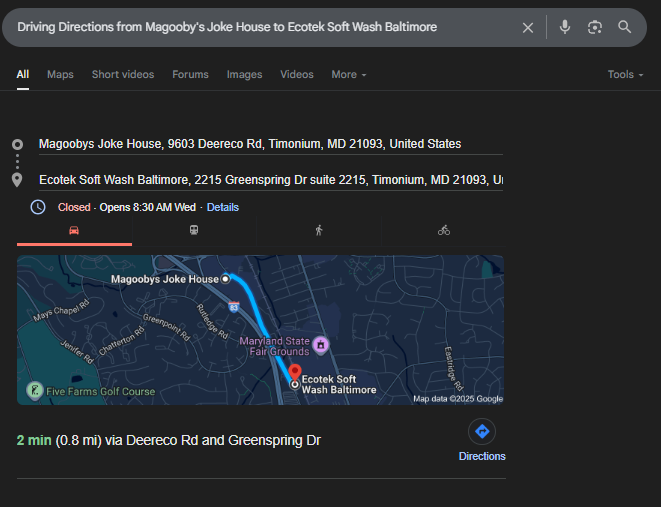661x507 pixels.
Task: Select the driving car mode tab
Action: pyautogui.click(x=74, y=231)
